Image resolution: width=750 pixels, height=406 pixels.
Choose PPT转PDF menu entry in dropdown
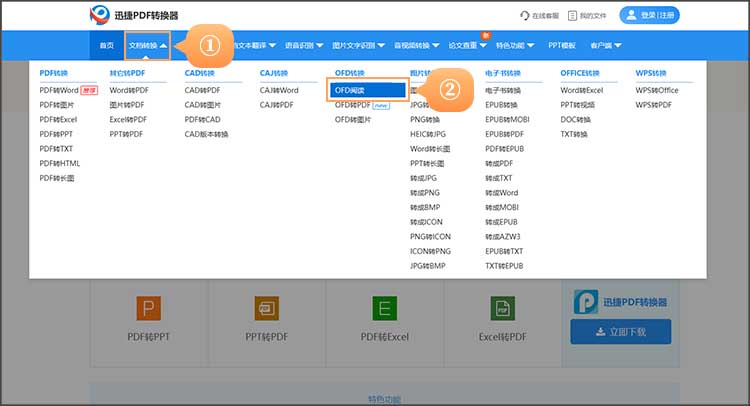[126, 134]
